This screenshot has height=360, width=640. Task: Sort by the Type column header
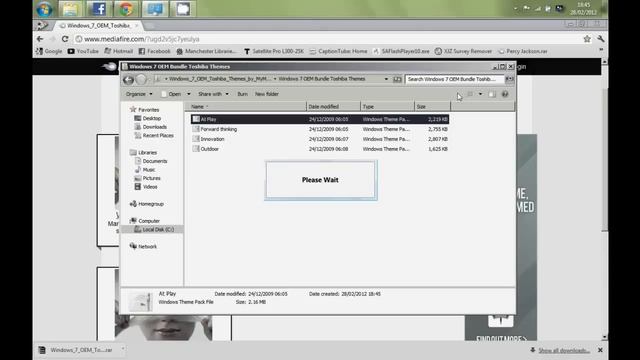pos(387,107)
